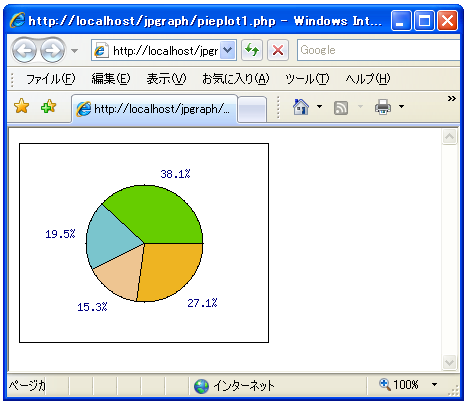Click the インターネット zone text in status bar
469x406 pixels.
pyautogui.click(x=244, y=386)
